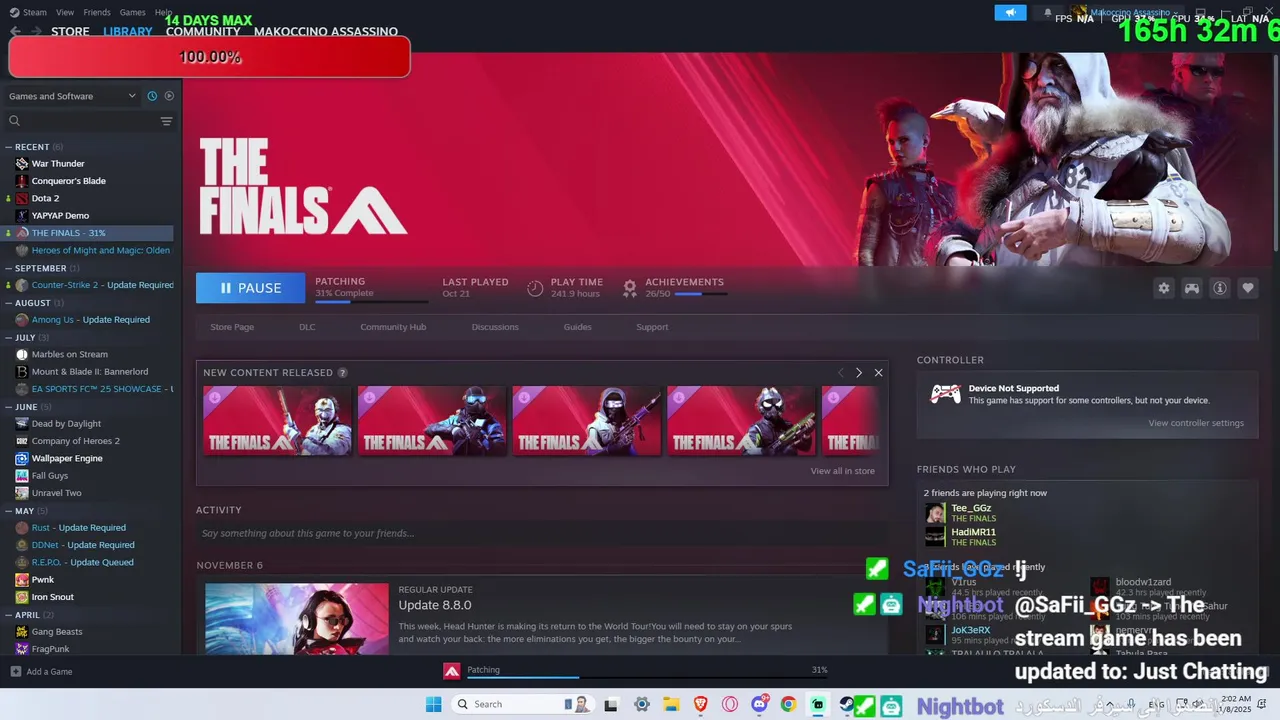Open controller layout icon beside gear

pos(1192,288)
